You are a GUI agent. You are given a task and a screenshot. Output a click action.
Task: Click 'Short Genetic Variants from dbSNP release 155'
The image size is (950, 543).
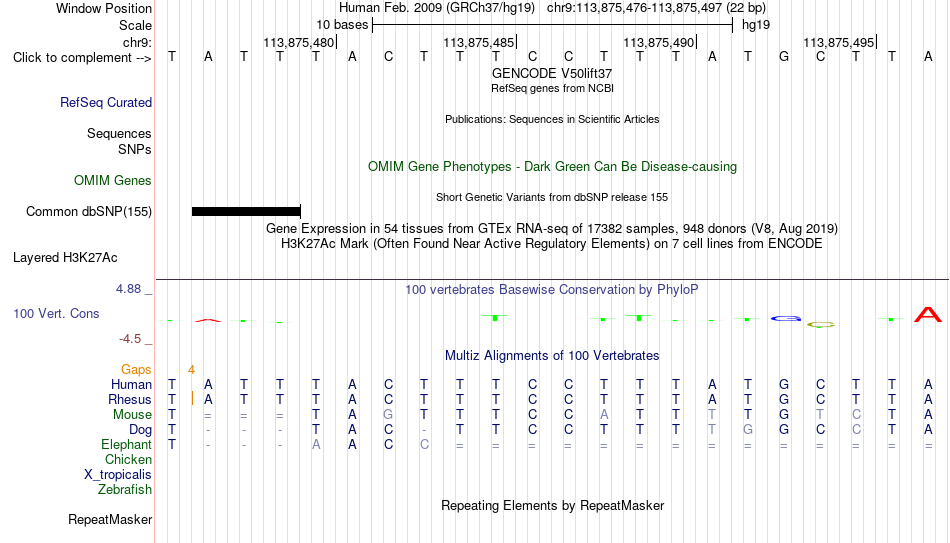coord(552,198)
